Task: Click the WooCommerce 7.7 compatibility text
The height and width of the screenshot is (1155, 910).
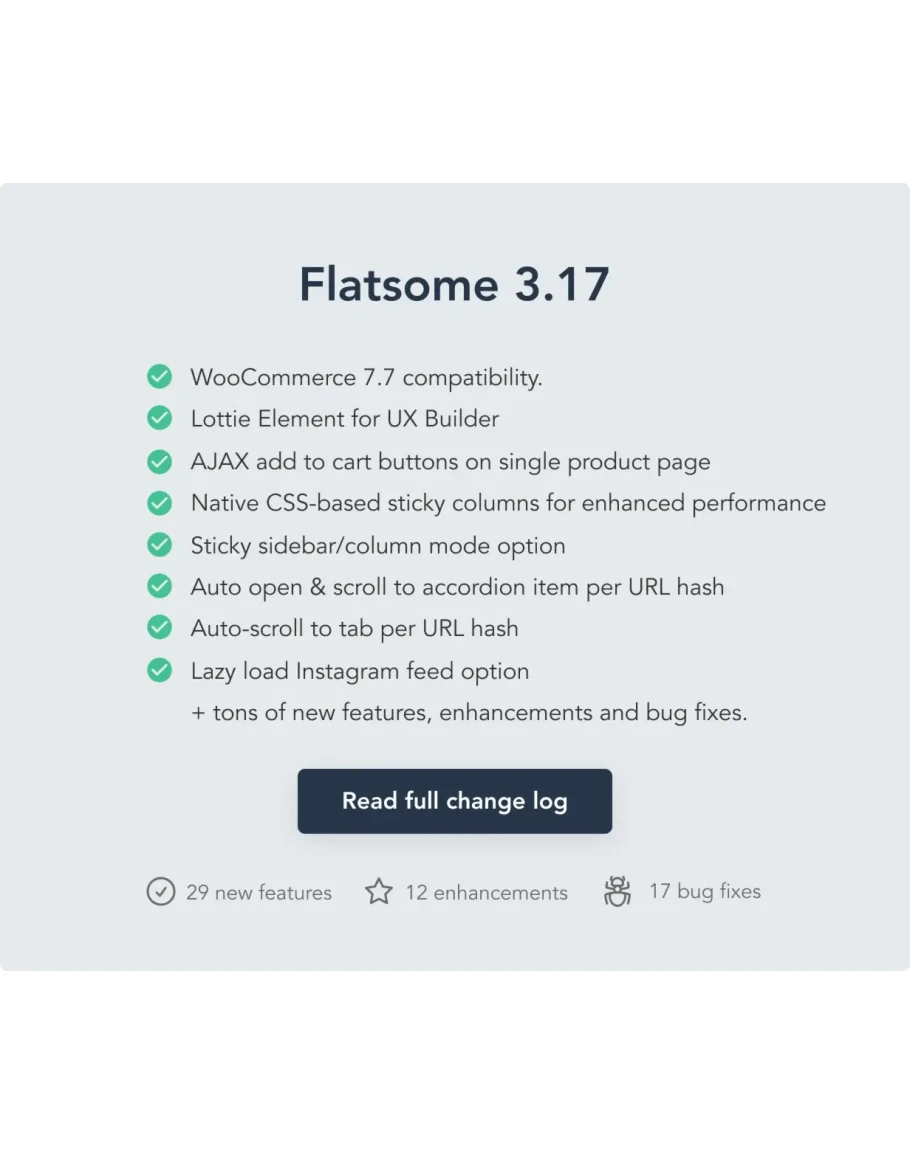Action: click(366, 377)
